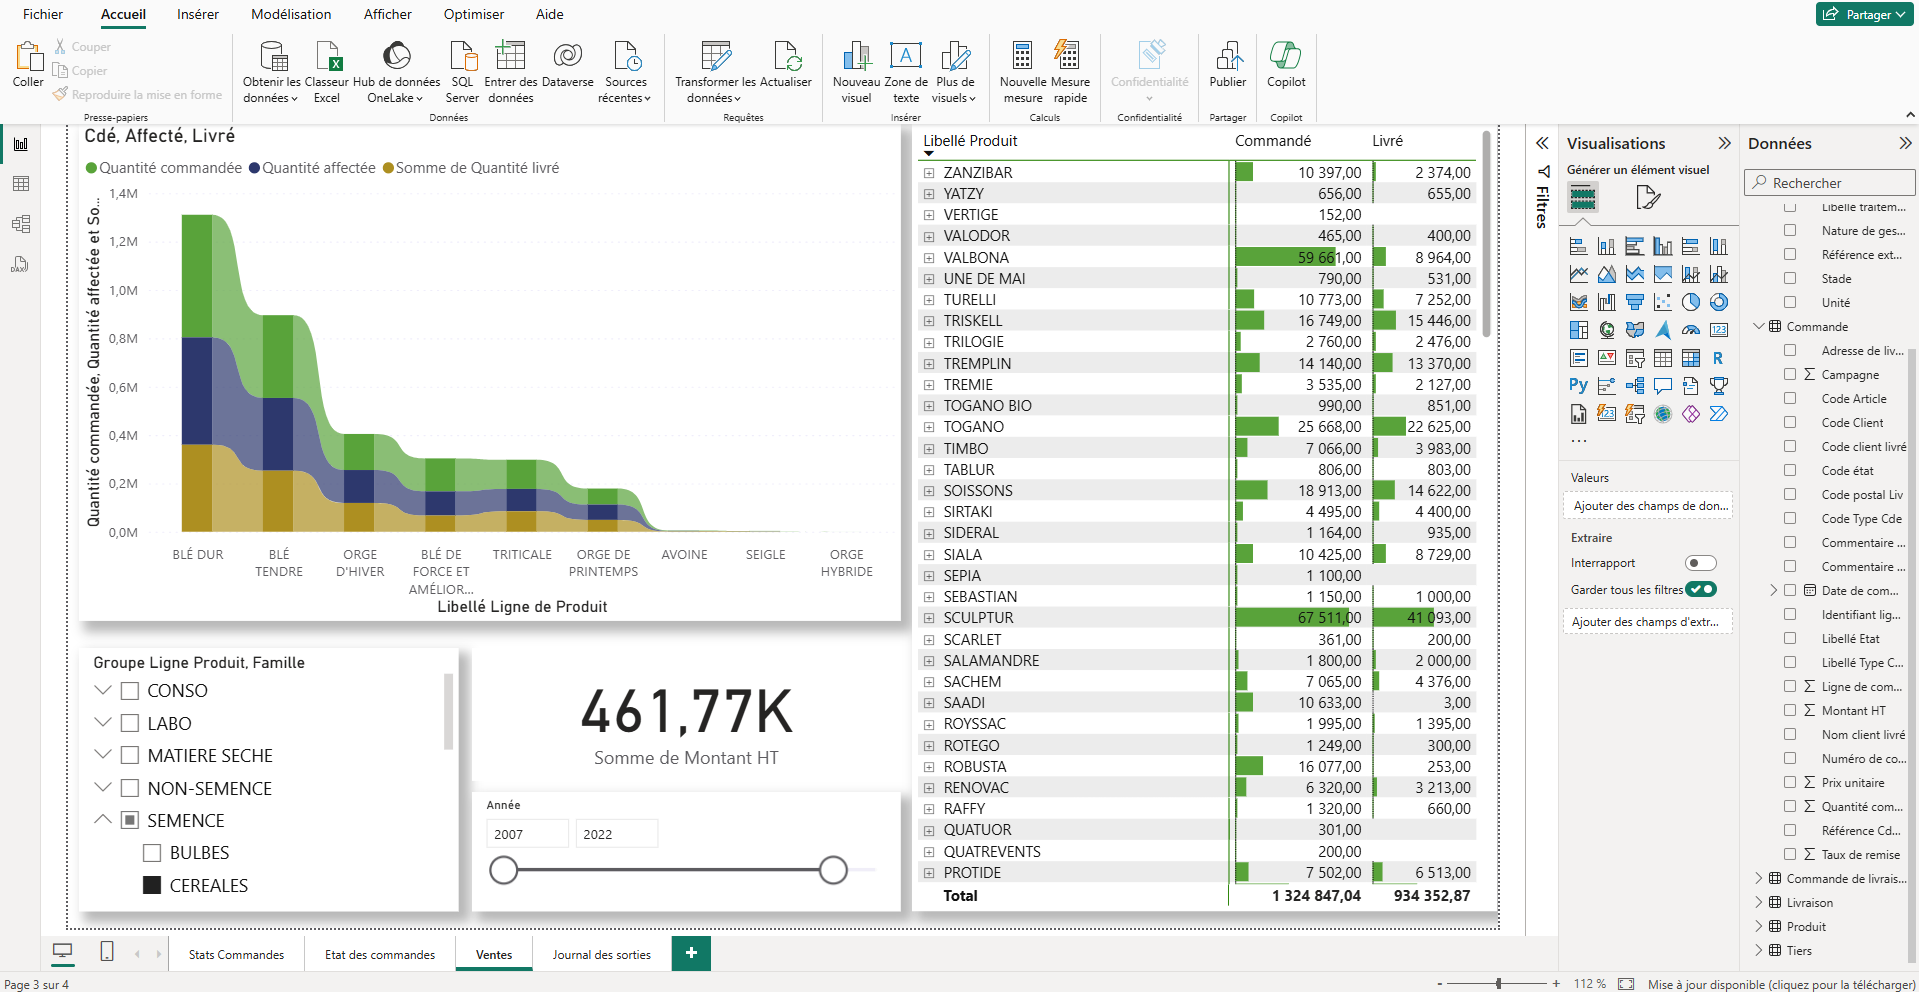This screenshot has height=992, width=1919.
Task: Collapse the SEMENCE group in slicer
Action: point(103,820)
